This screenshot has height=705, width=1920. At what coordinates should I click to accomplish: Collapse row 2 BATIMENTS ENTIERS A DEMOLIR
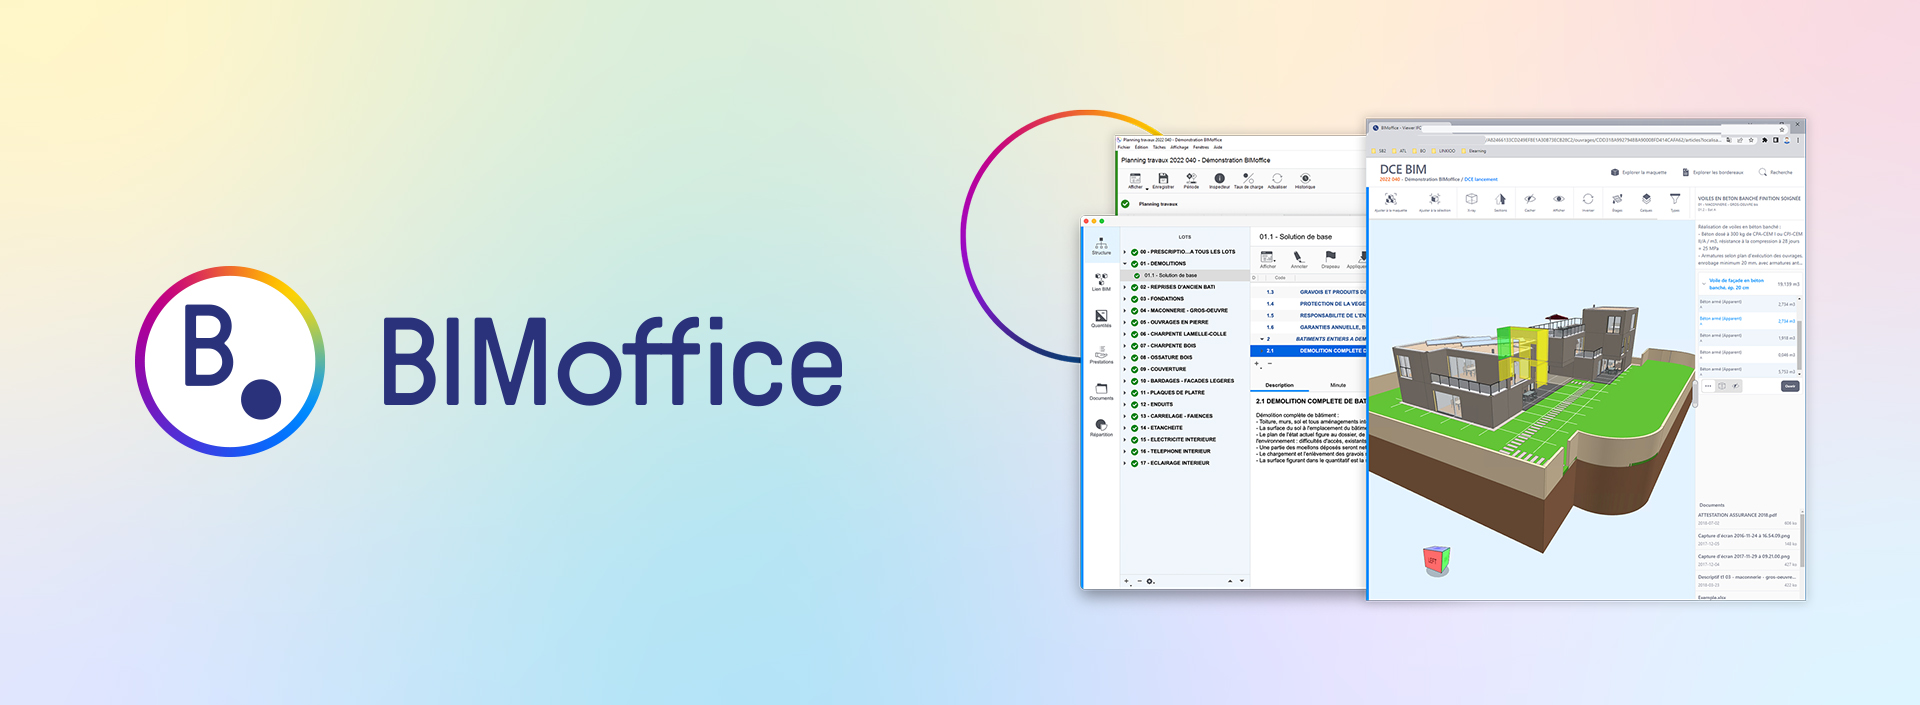coord(1260,339)
